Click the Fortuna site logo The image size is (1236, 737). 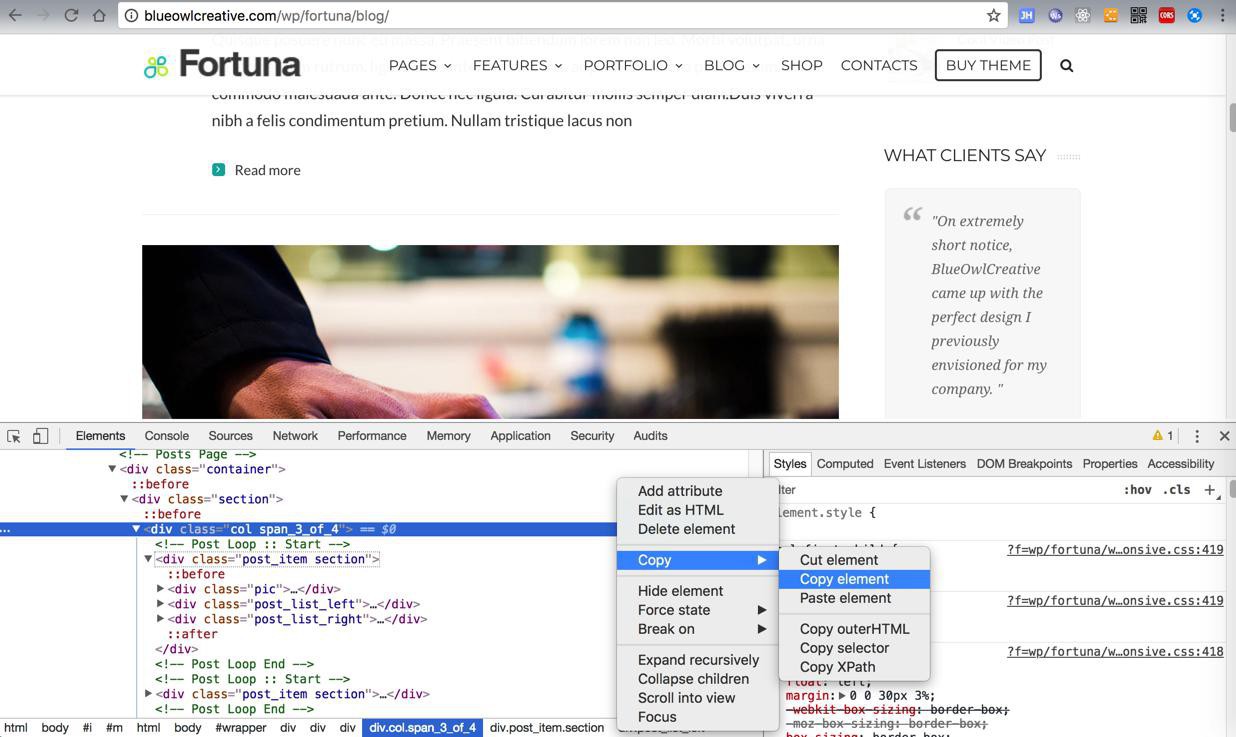coord(222,65)
